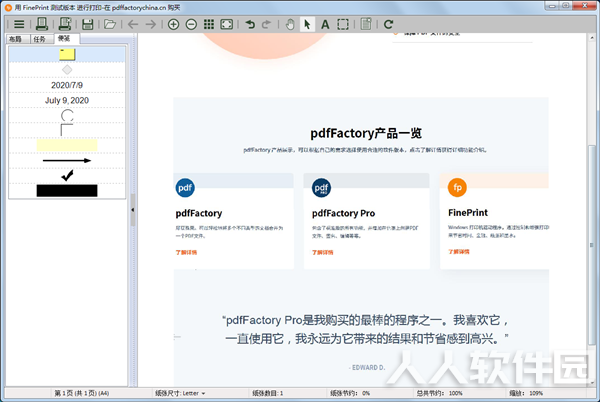
Task: Switch to the 布局 tab
Action: point(16,39)
